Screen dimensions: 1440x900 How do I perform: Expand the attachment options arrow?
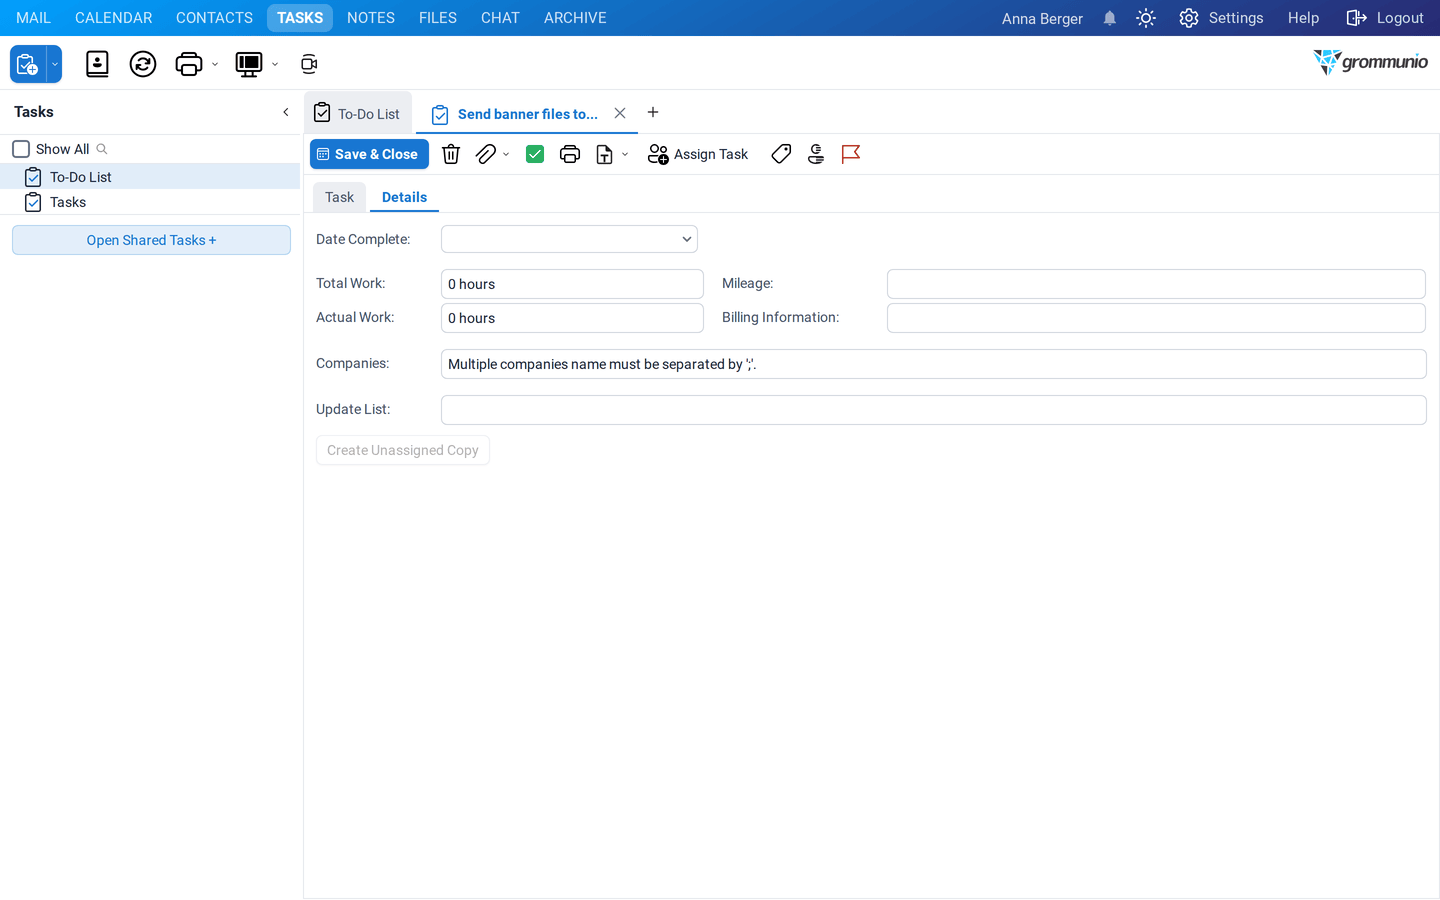[x=506, y=155]
